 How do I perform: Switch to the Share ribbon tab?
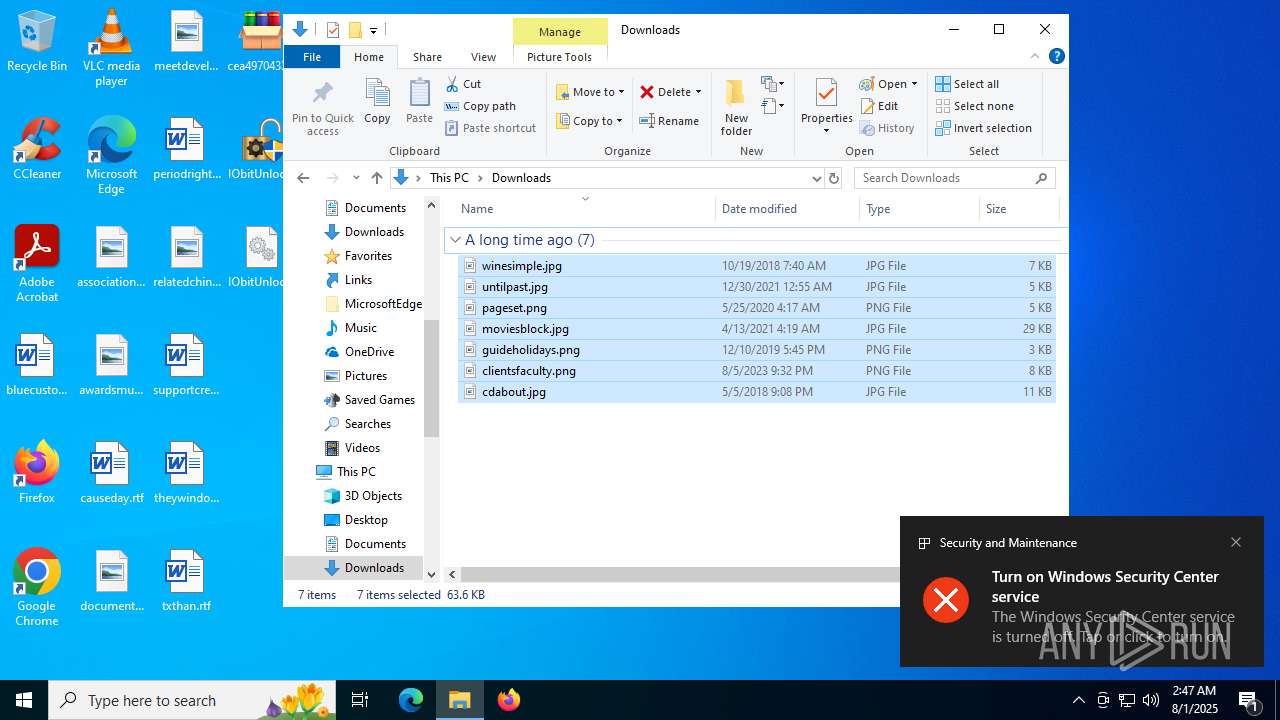tap(427, 57)
